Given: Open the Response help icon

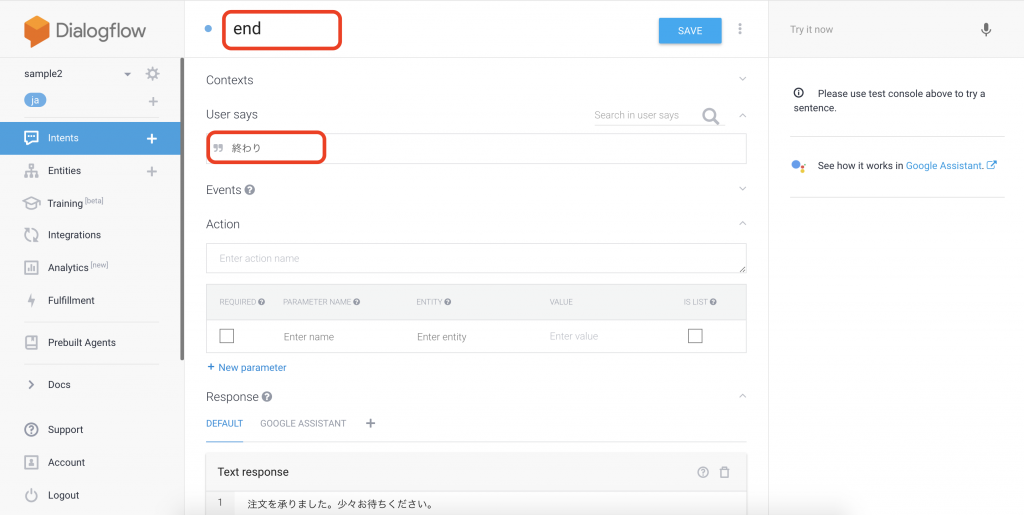Looking at the screenshot, I should (x=267, y=397).
